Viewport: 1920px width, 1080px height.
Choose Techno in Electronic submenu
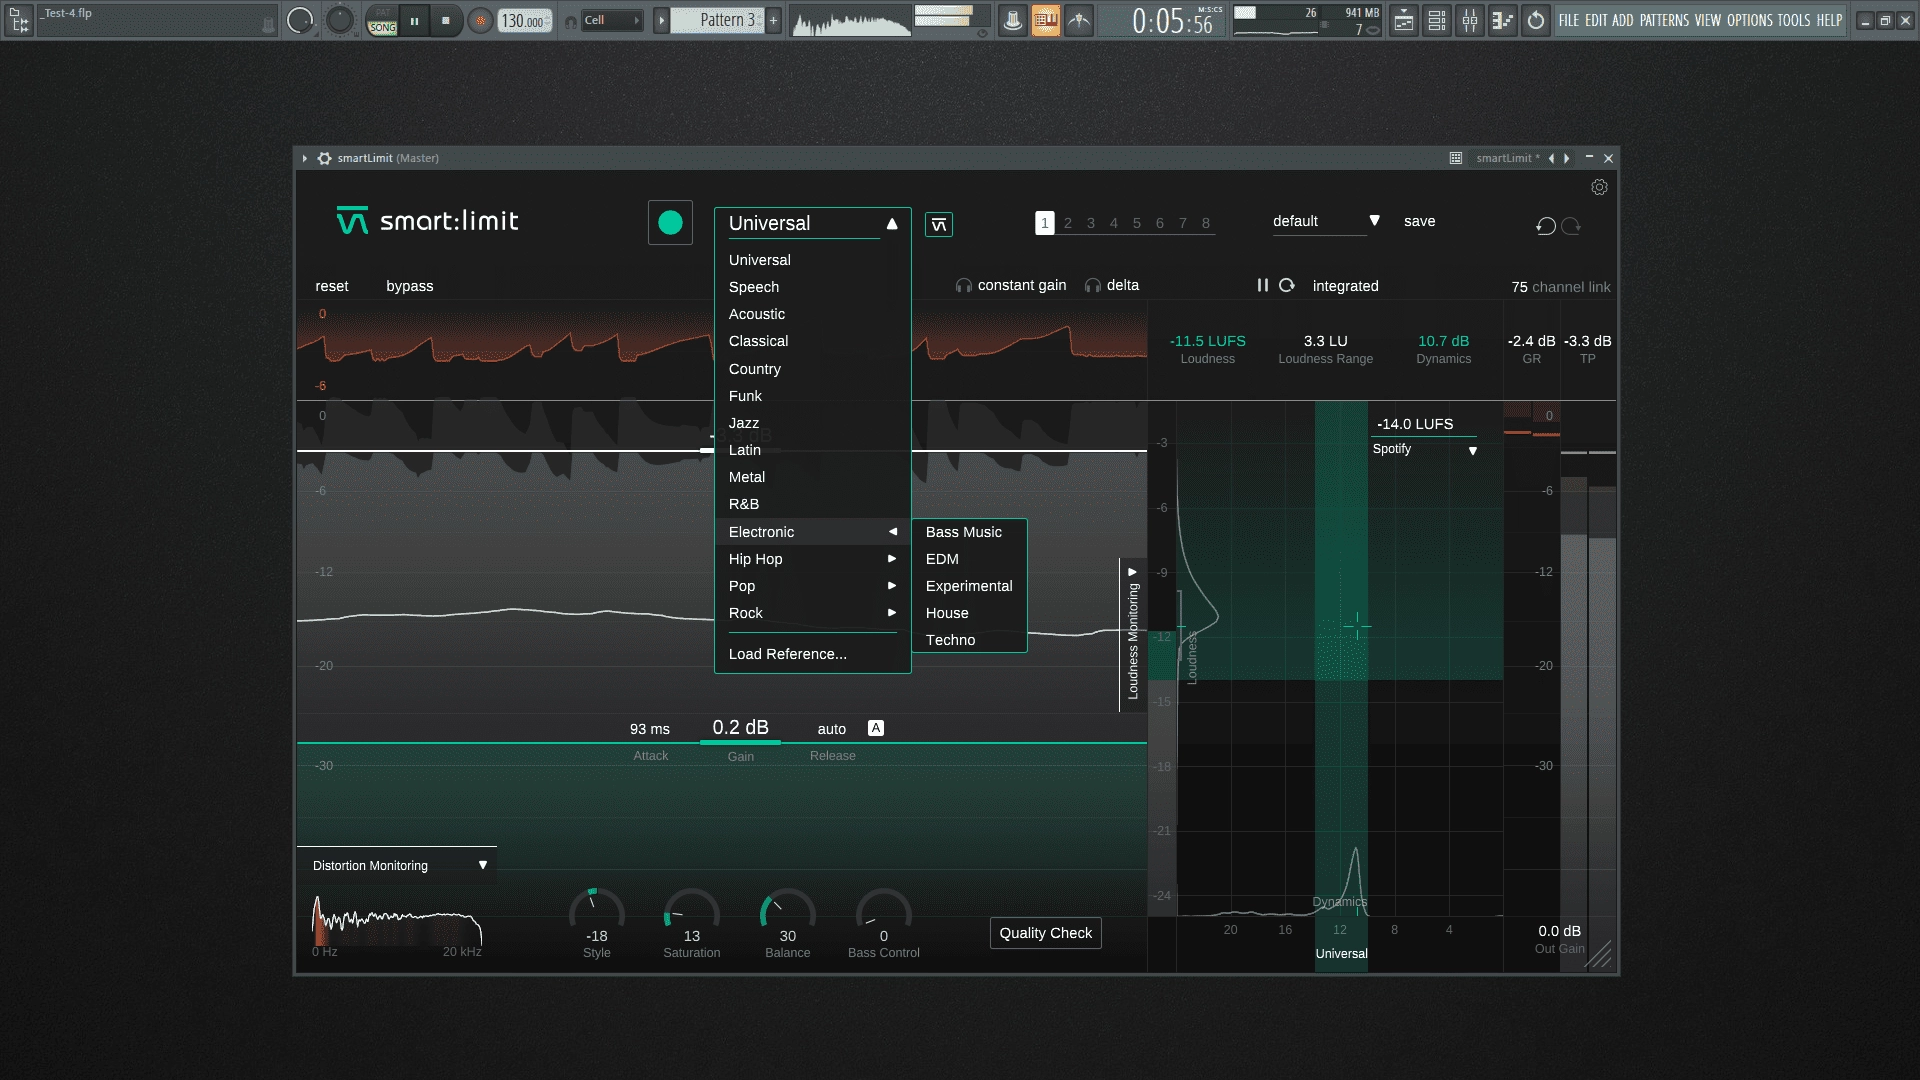click(969, 640)
